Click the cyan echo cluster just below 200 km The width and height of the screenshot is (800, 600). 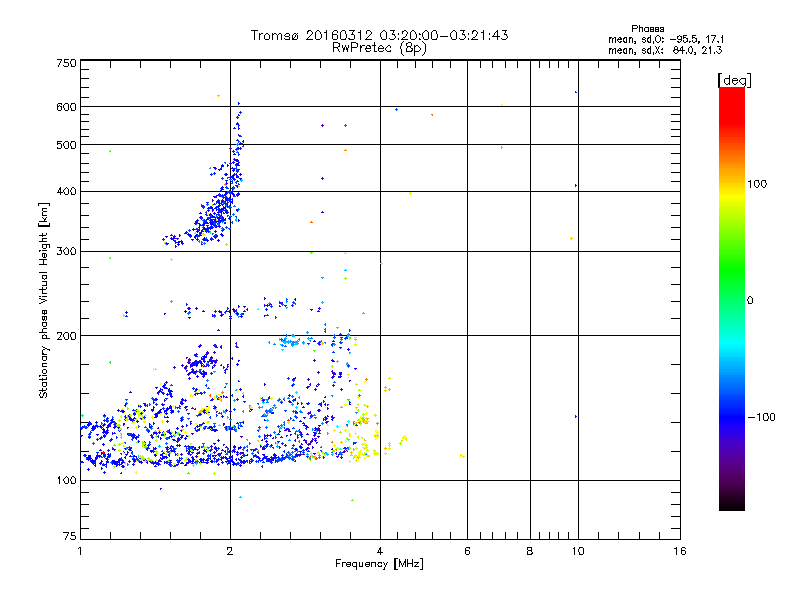click(291, 341)
